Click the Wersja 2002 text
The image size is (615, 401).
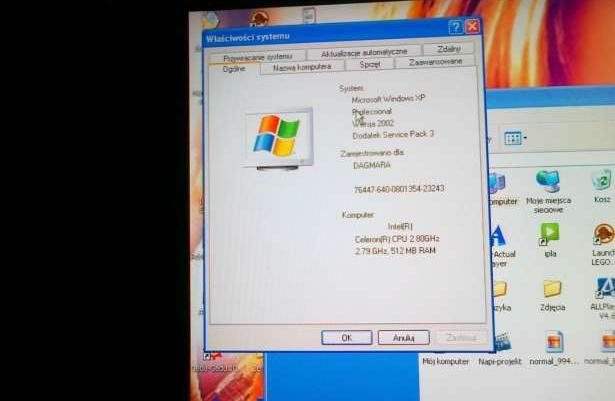tap(373, 123)
